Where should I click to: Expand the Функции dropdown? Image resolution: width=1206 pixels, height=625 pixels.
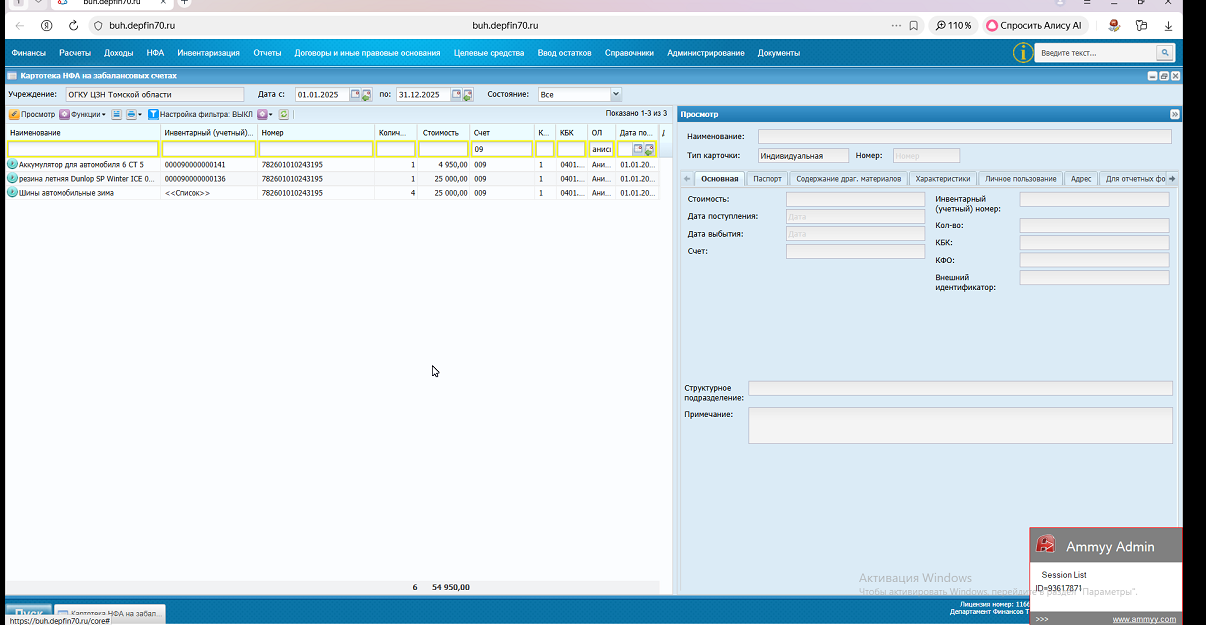click(83, 114)
